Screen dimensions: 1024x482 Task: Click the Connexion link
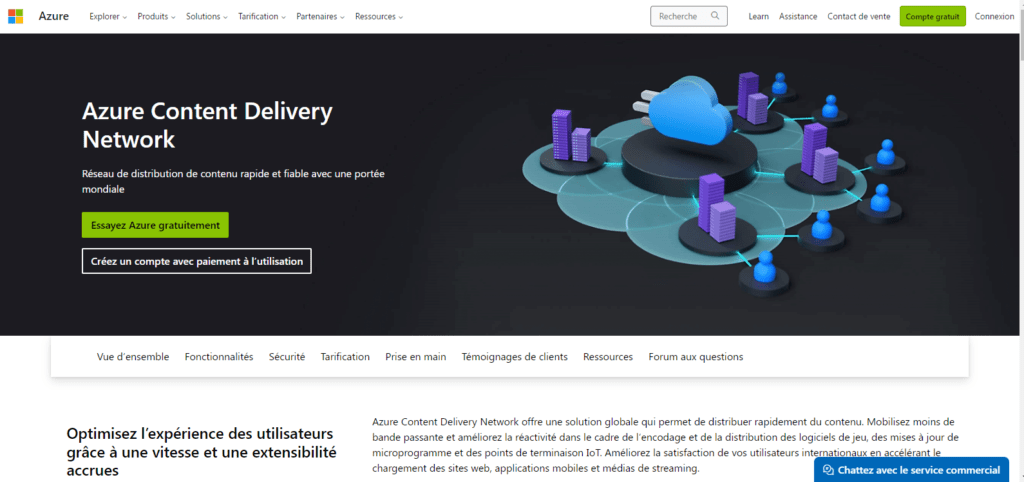[994, 16]
